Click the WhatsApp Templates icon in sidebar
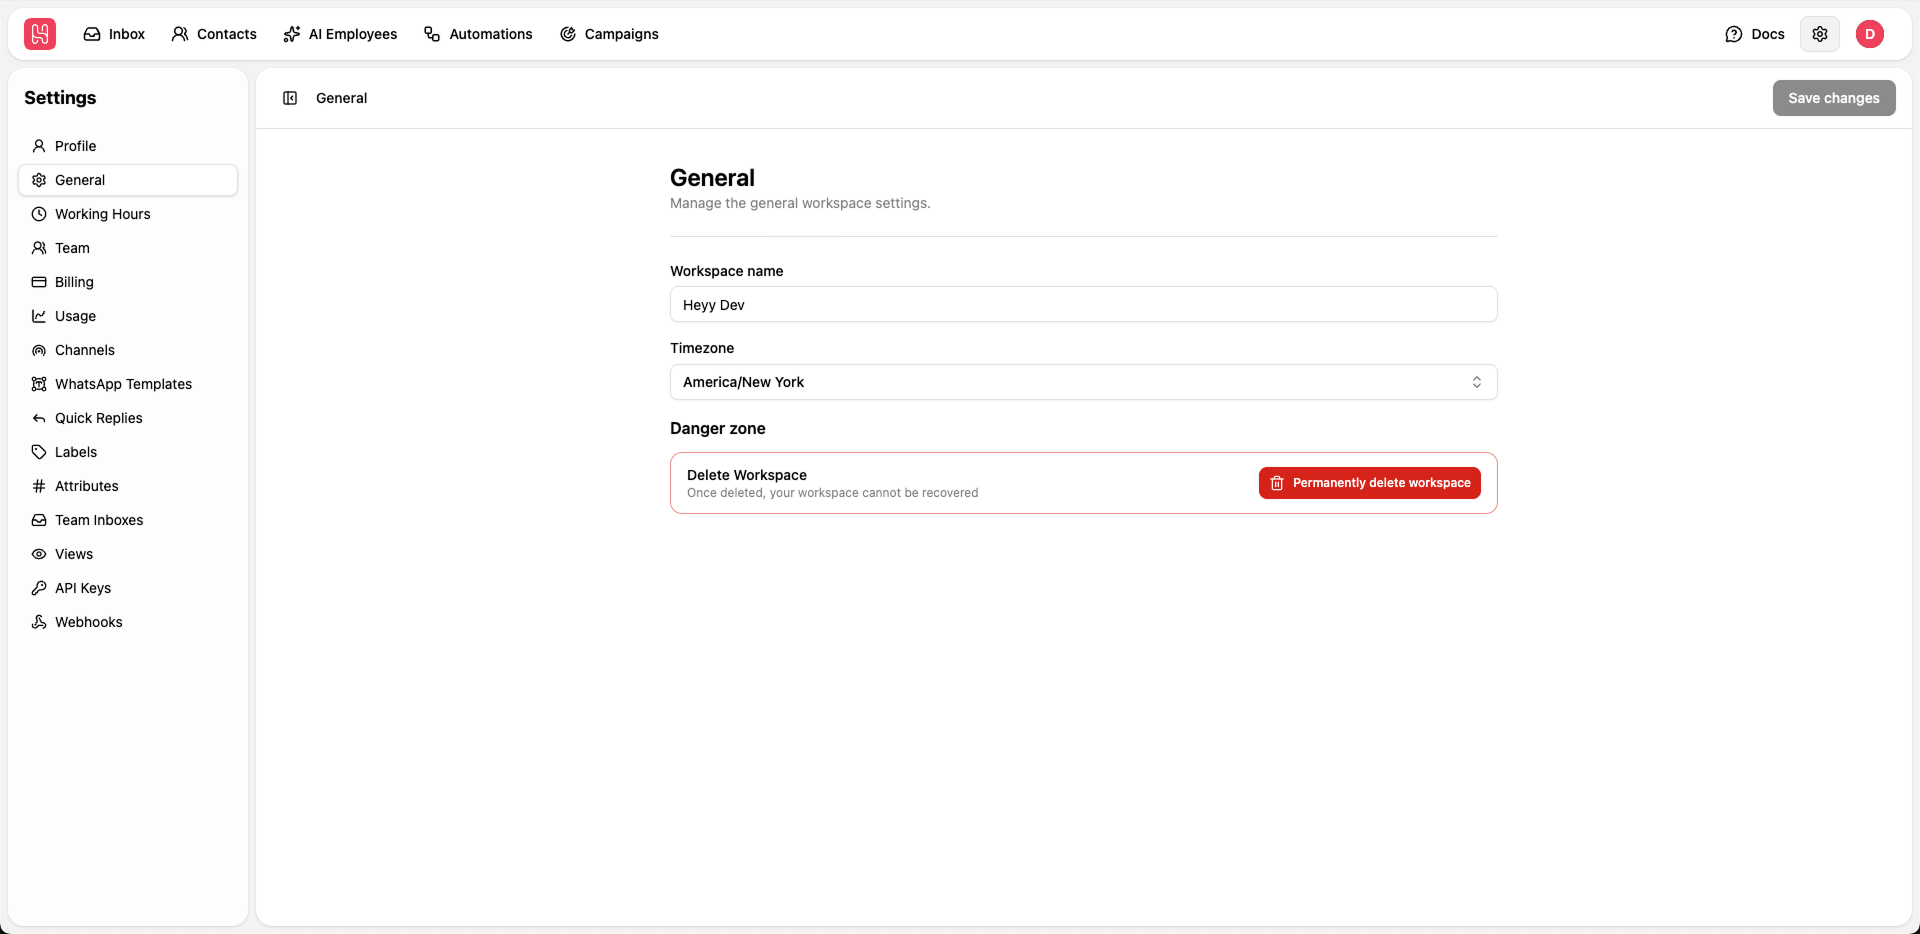 38,384
